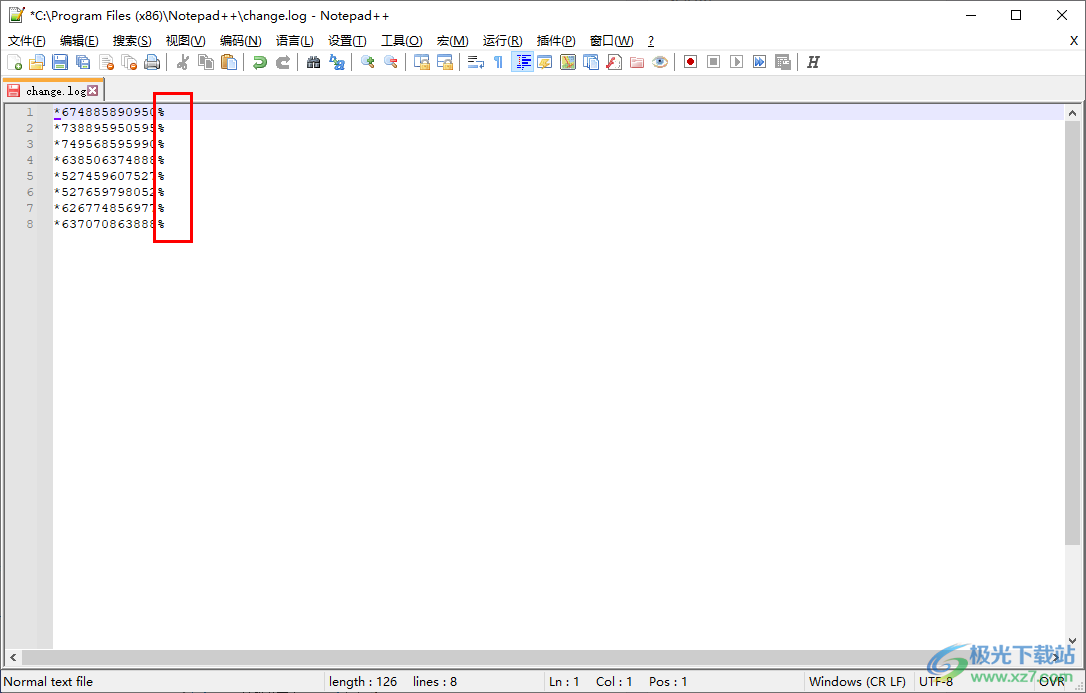Print the file with the printer icon

[152, 62]
